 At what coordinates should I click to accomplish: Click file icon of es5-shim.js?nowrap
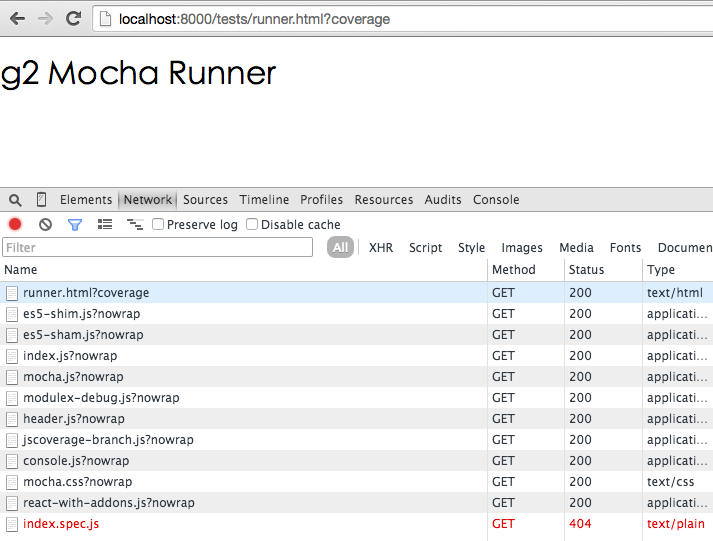coord(12,314)
